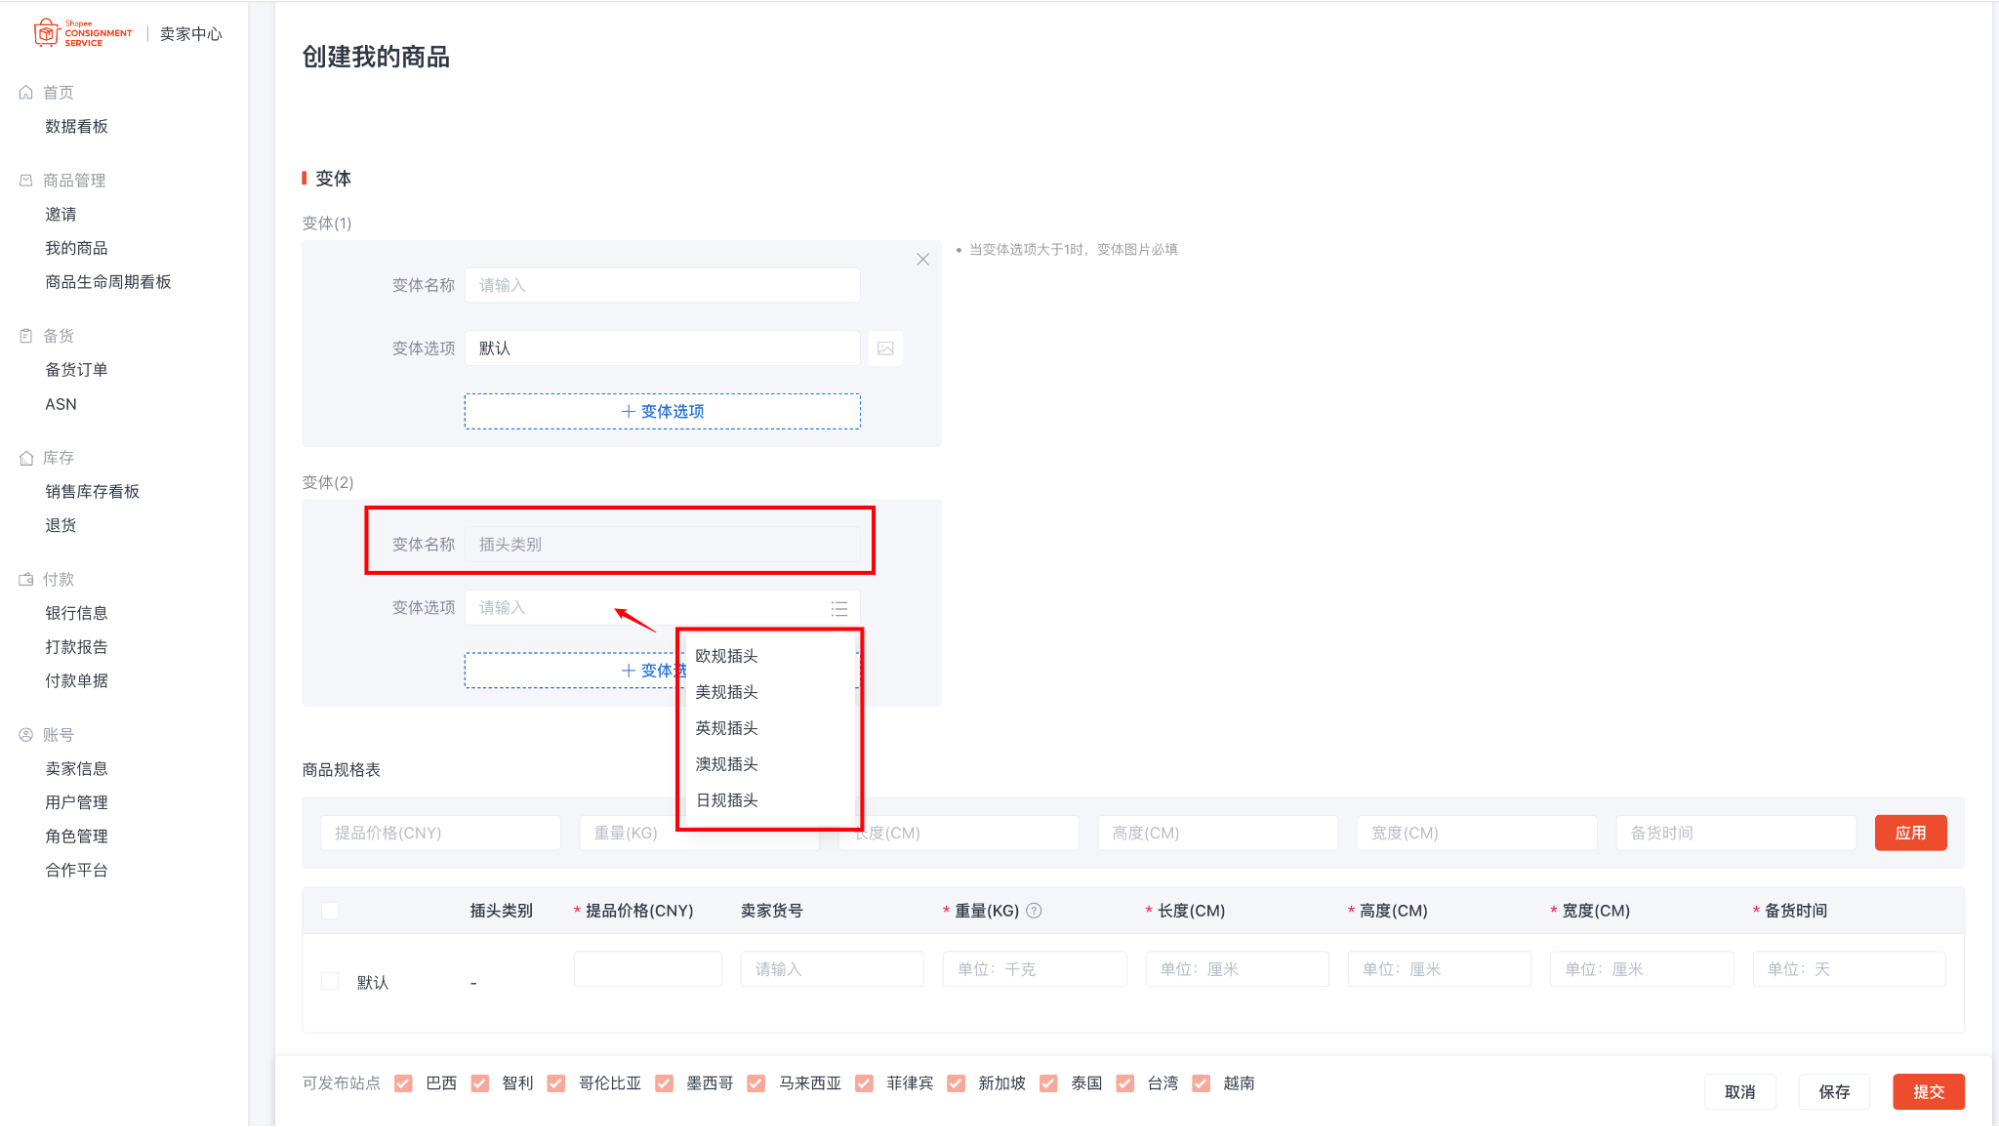Click the 备货 section icon
Viewport: 1999px width, 1127px height.
[26, 336]
